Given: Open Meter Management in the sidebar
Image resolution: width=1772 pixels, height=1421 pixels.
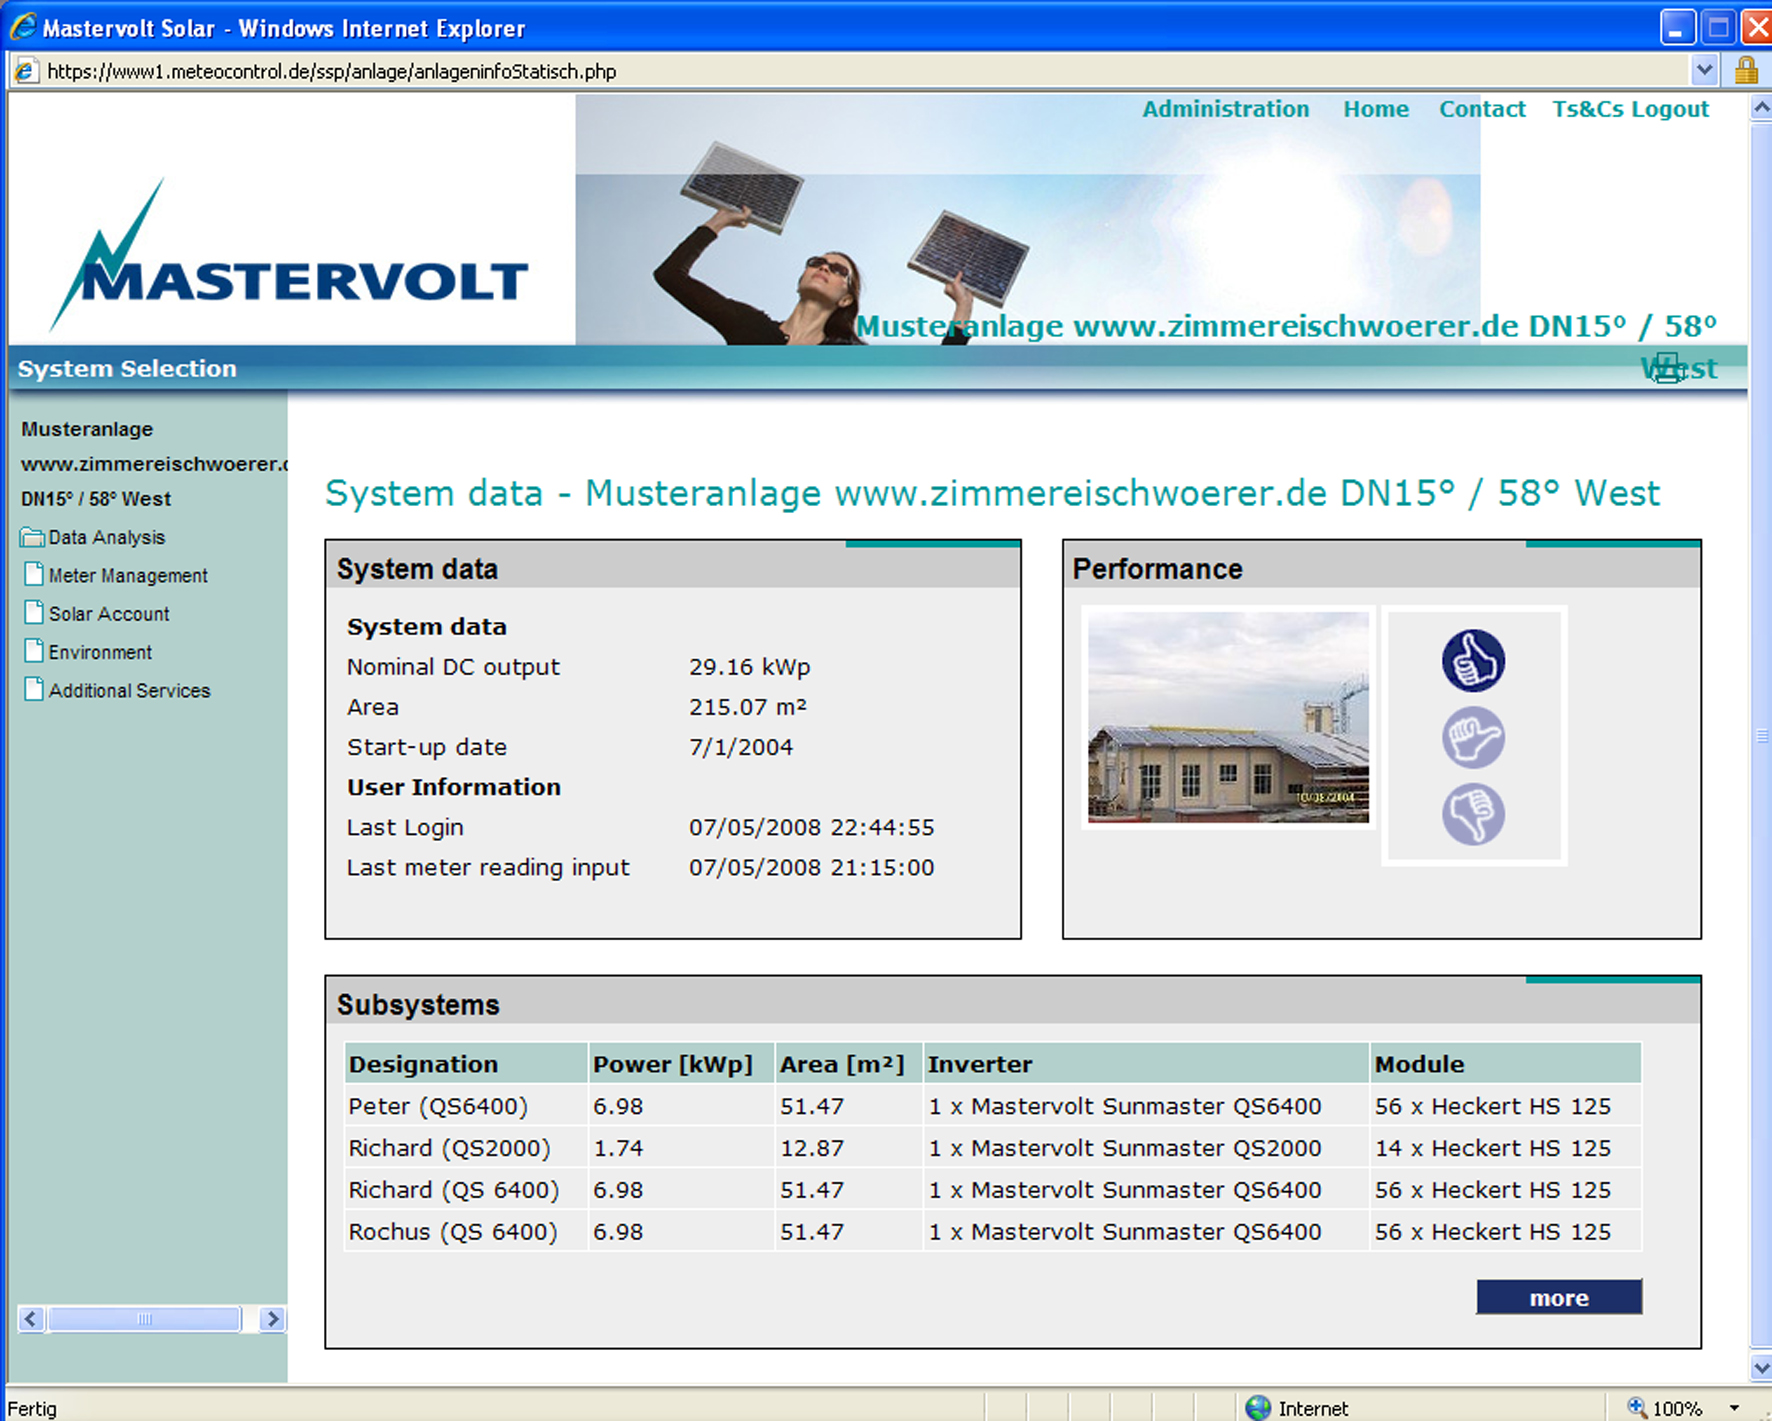Looking at the screenshot, I should click(128, 575).
